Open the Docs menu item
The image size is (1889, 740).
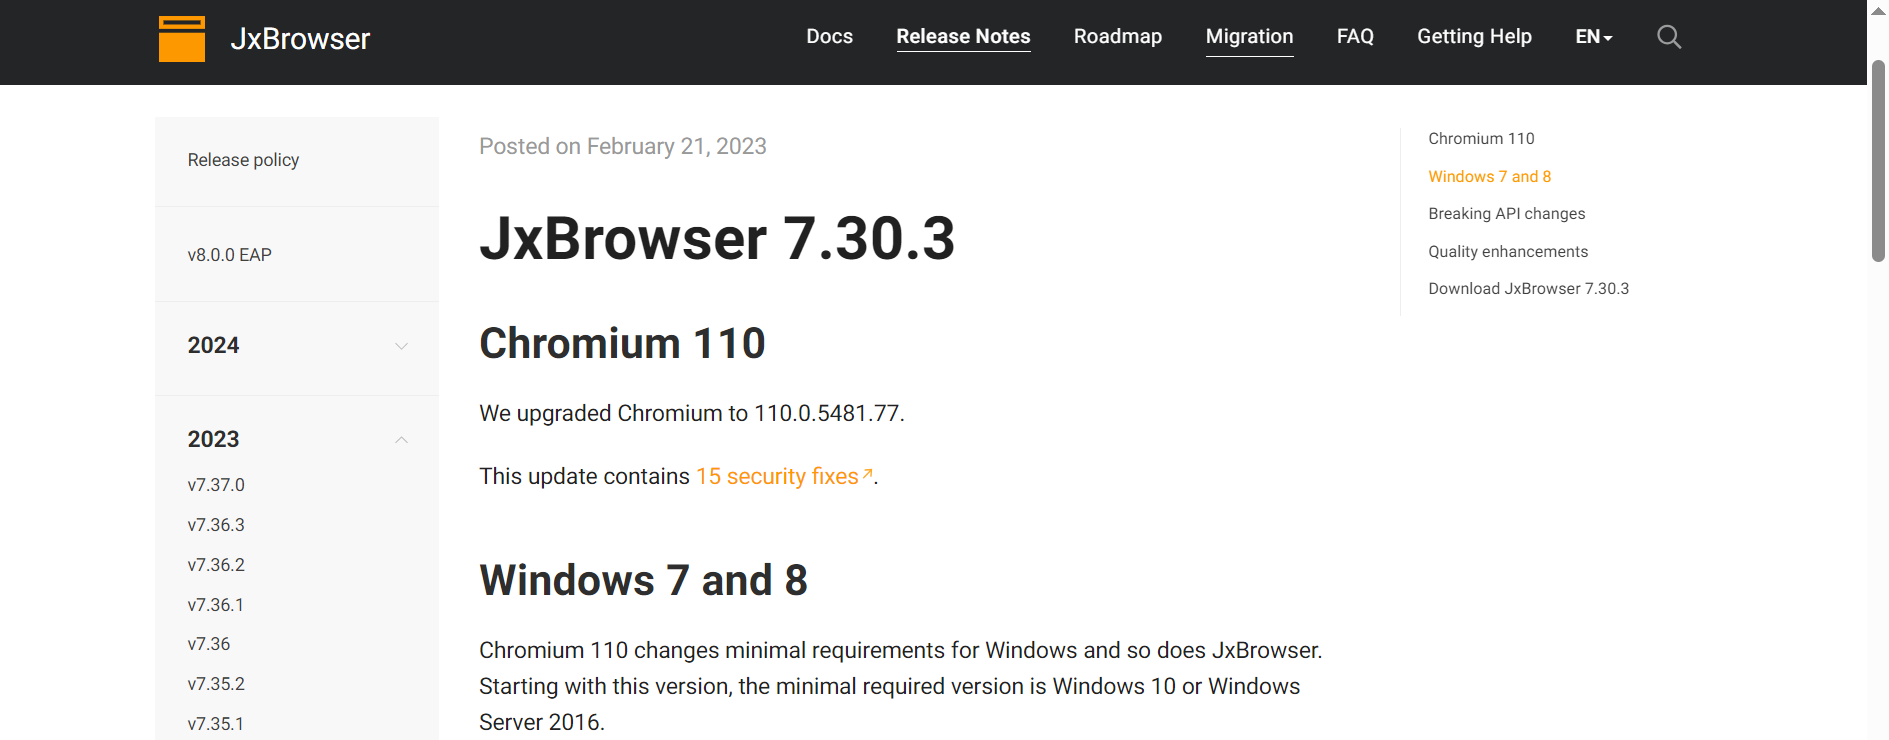(x=829, y=37)
